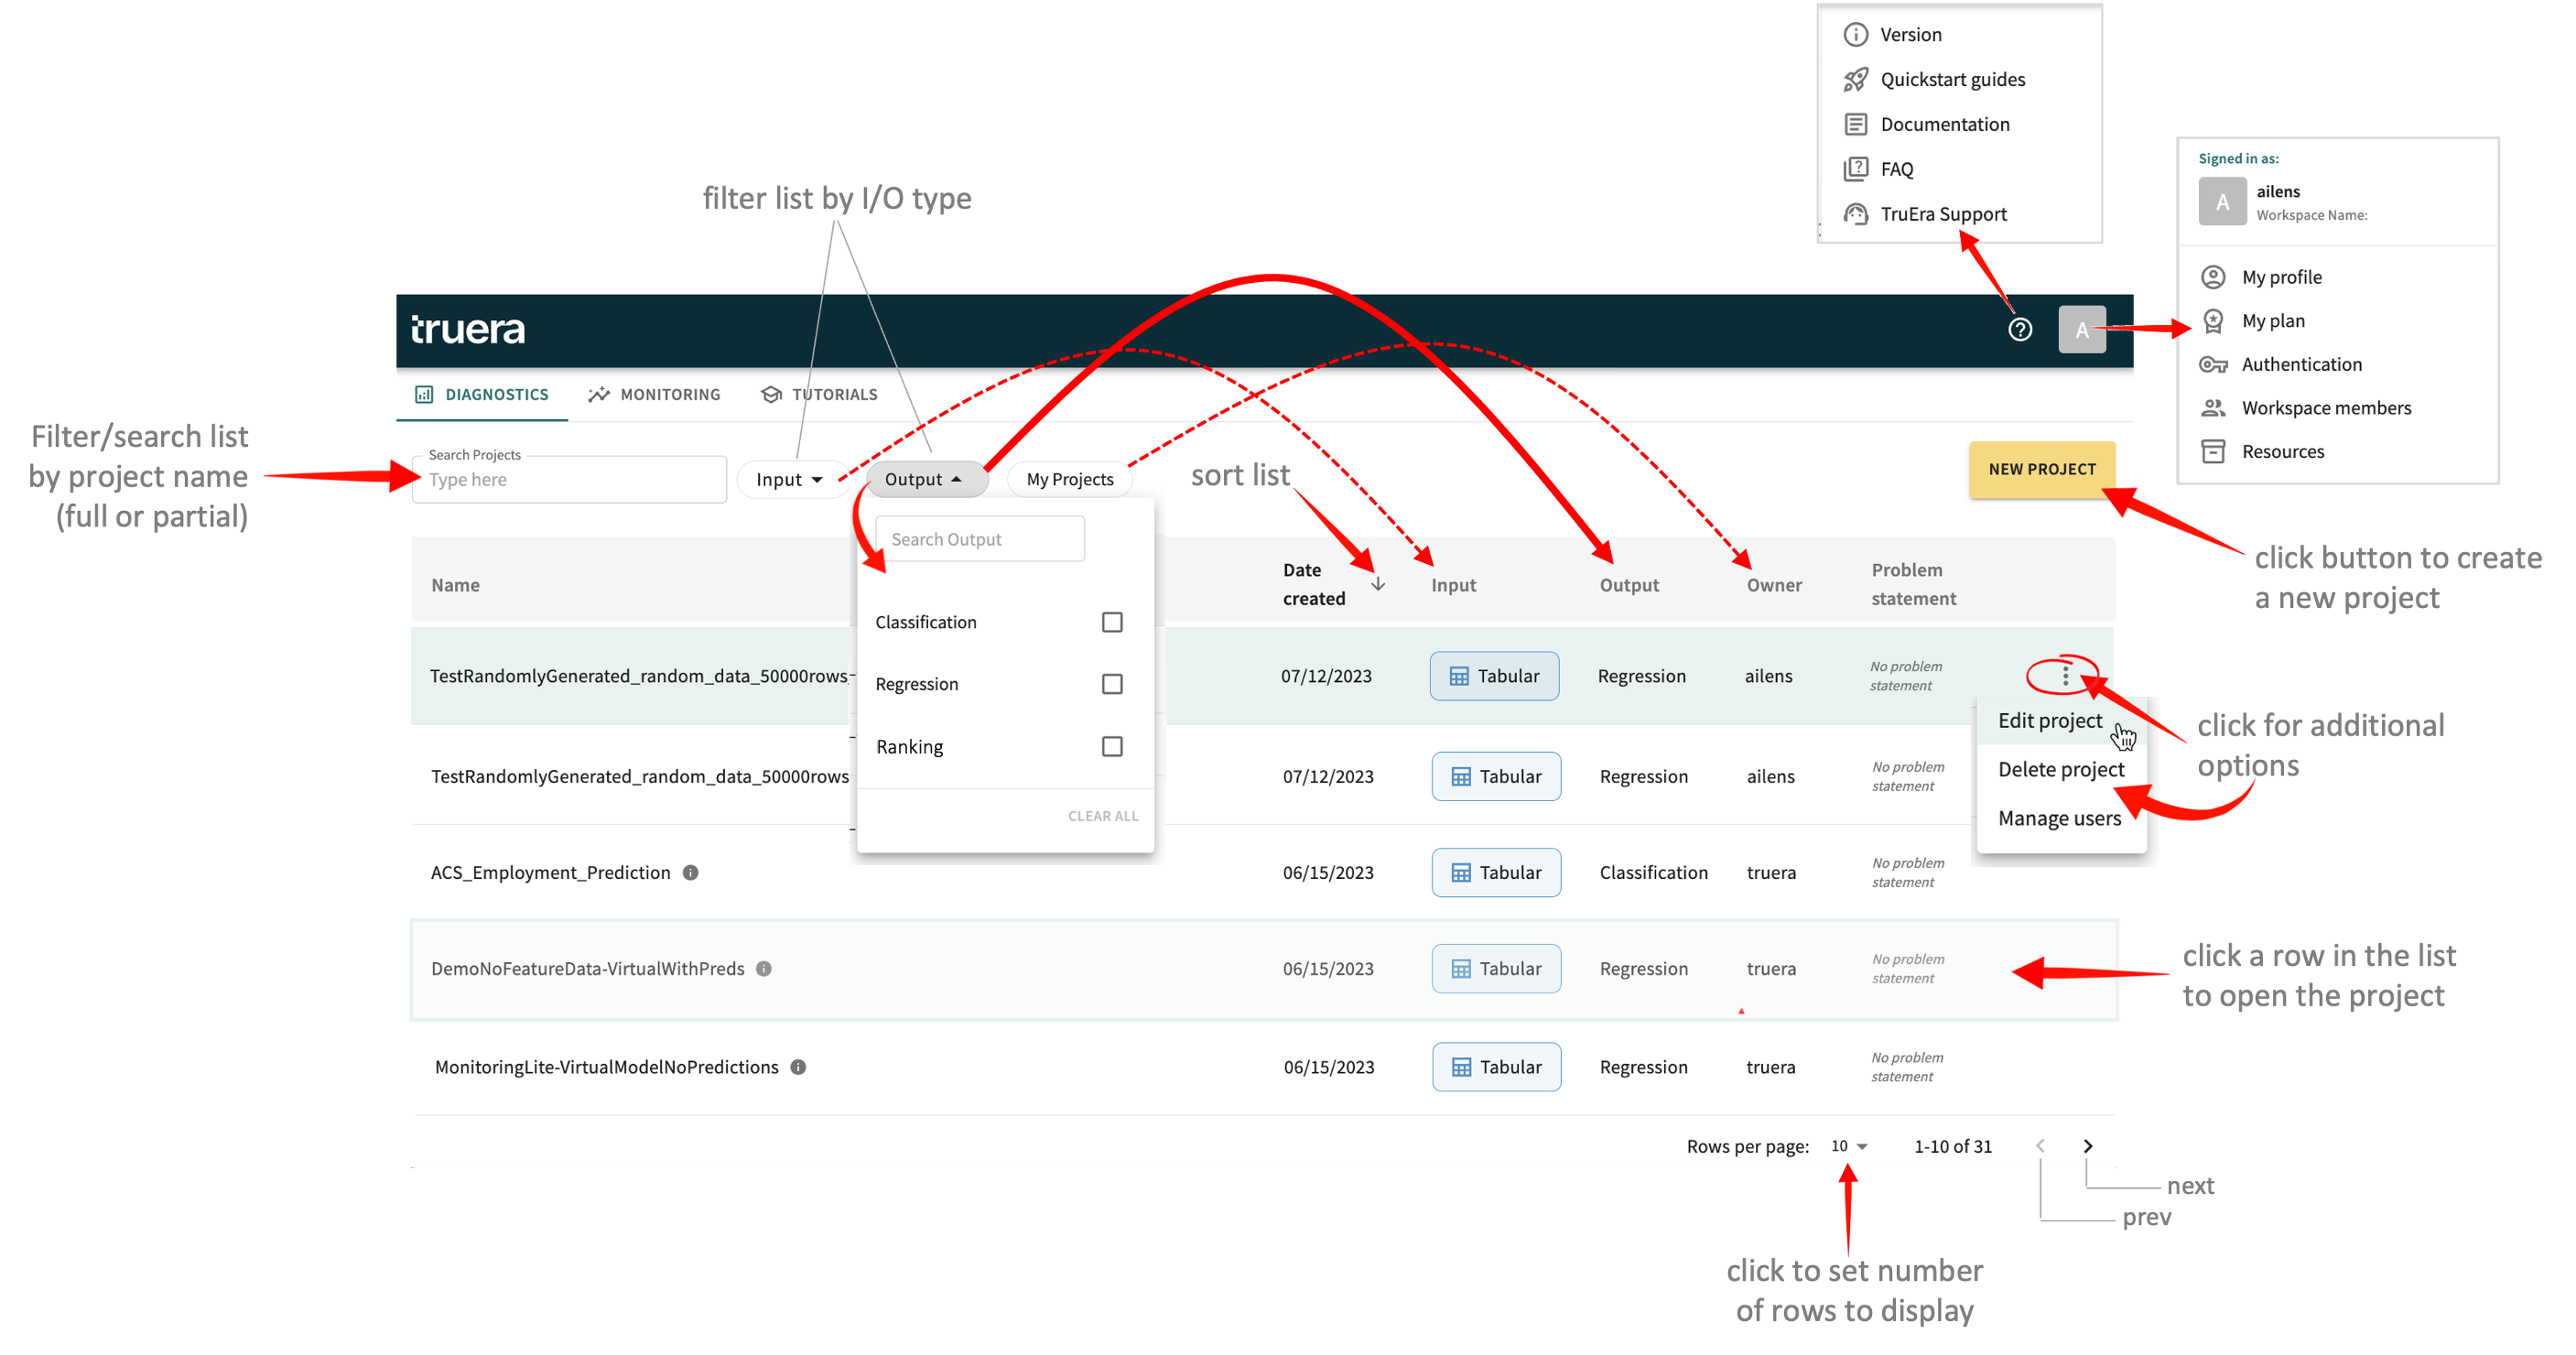Click the truera logo
2576x1355 pixels.
coord(468,330)
